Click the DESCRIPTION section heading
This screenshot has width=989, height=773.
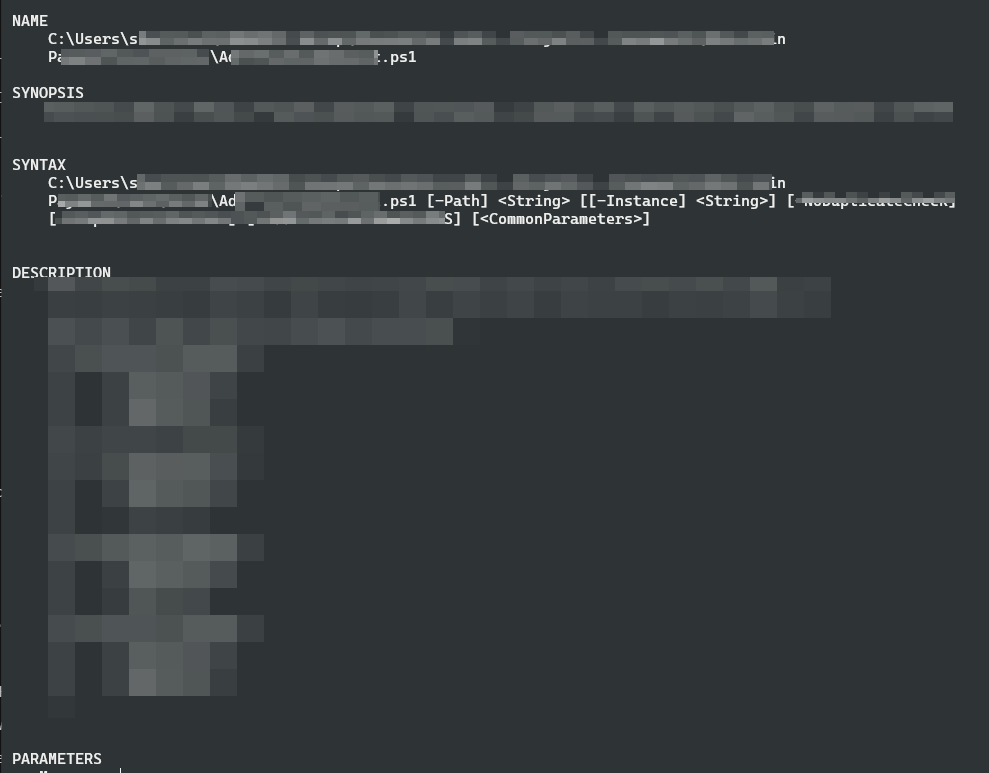[x=61, y=272]
